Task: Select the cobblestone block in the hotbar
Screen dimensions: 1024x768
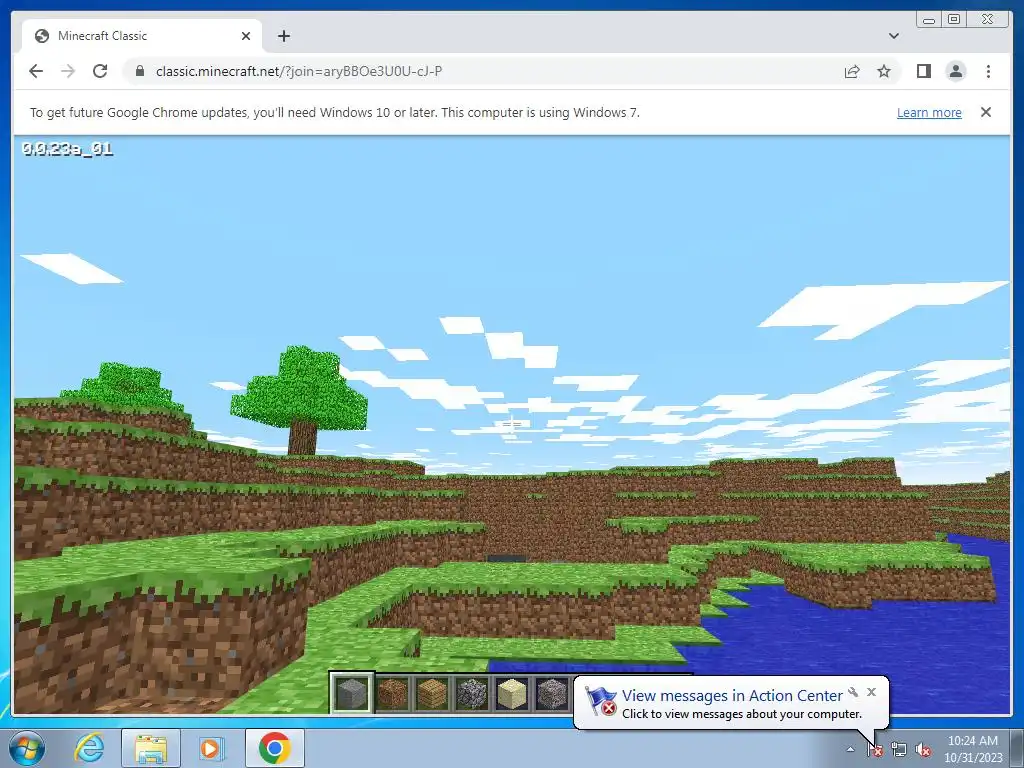Action: 472,693
